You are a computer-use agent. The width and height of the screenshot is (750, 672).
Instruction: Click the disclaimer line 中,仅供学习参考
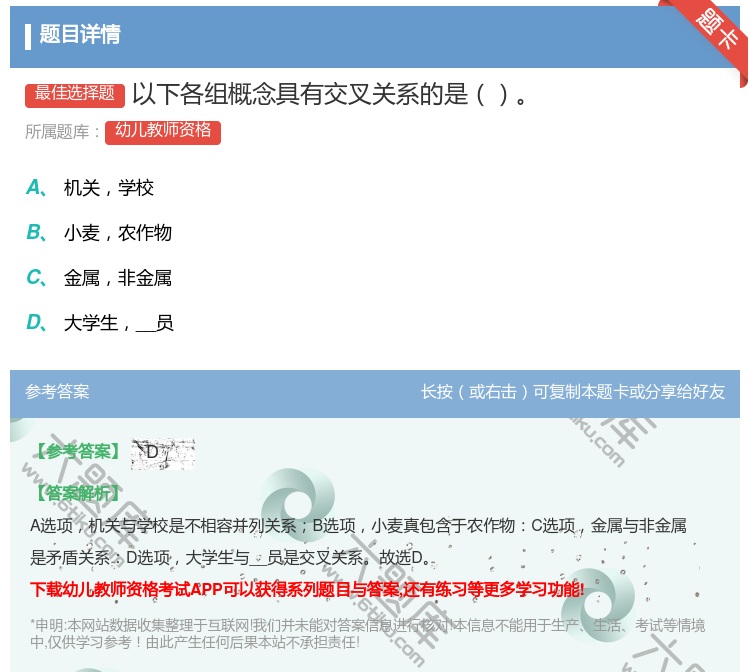click(x=195, y=642)
